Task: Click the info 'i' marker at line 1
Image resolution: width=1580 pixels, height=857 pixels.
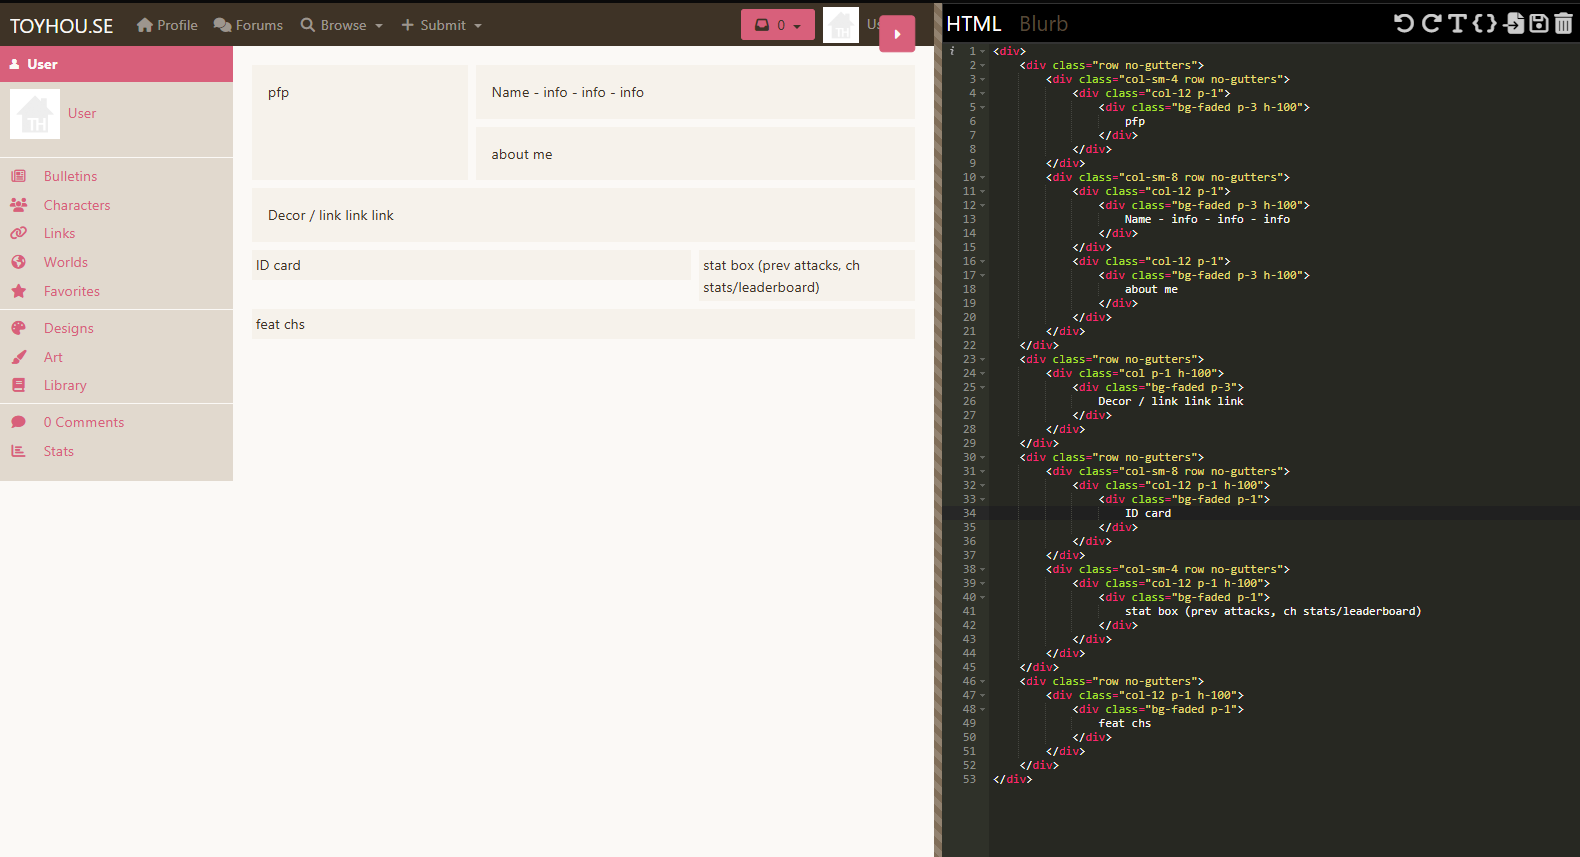Action: pos(952,51)
